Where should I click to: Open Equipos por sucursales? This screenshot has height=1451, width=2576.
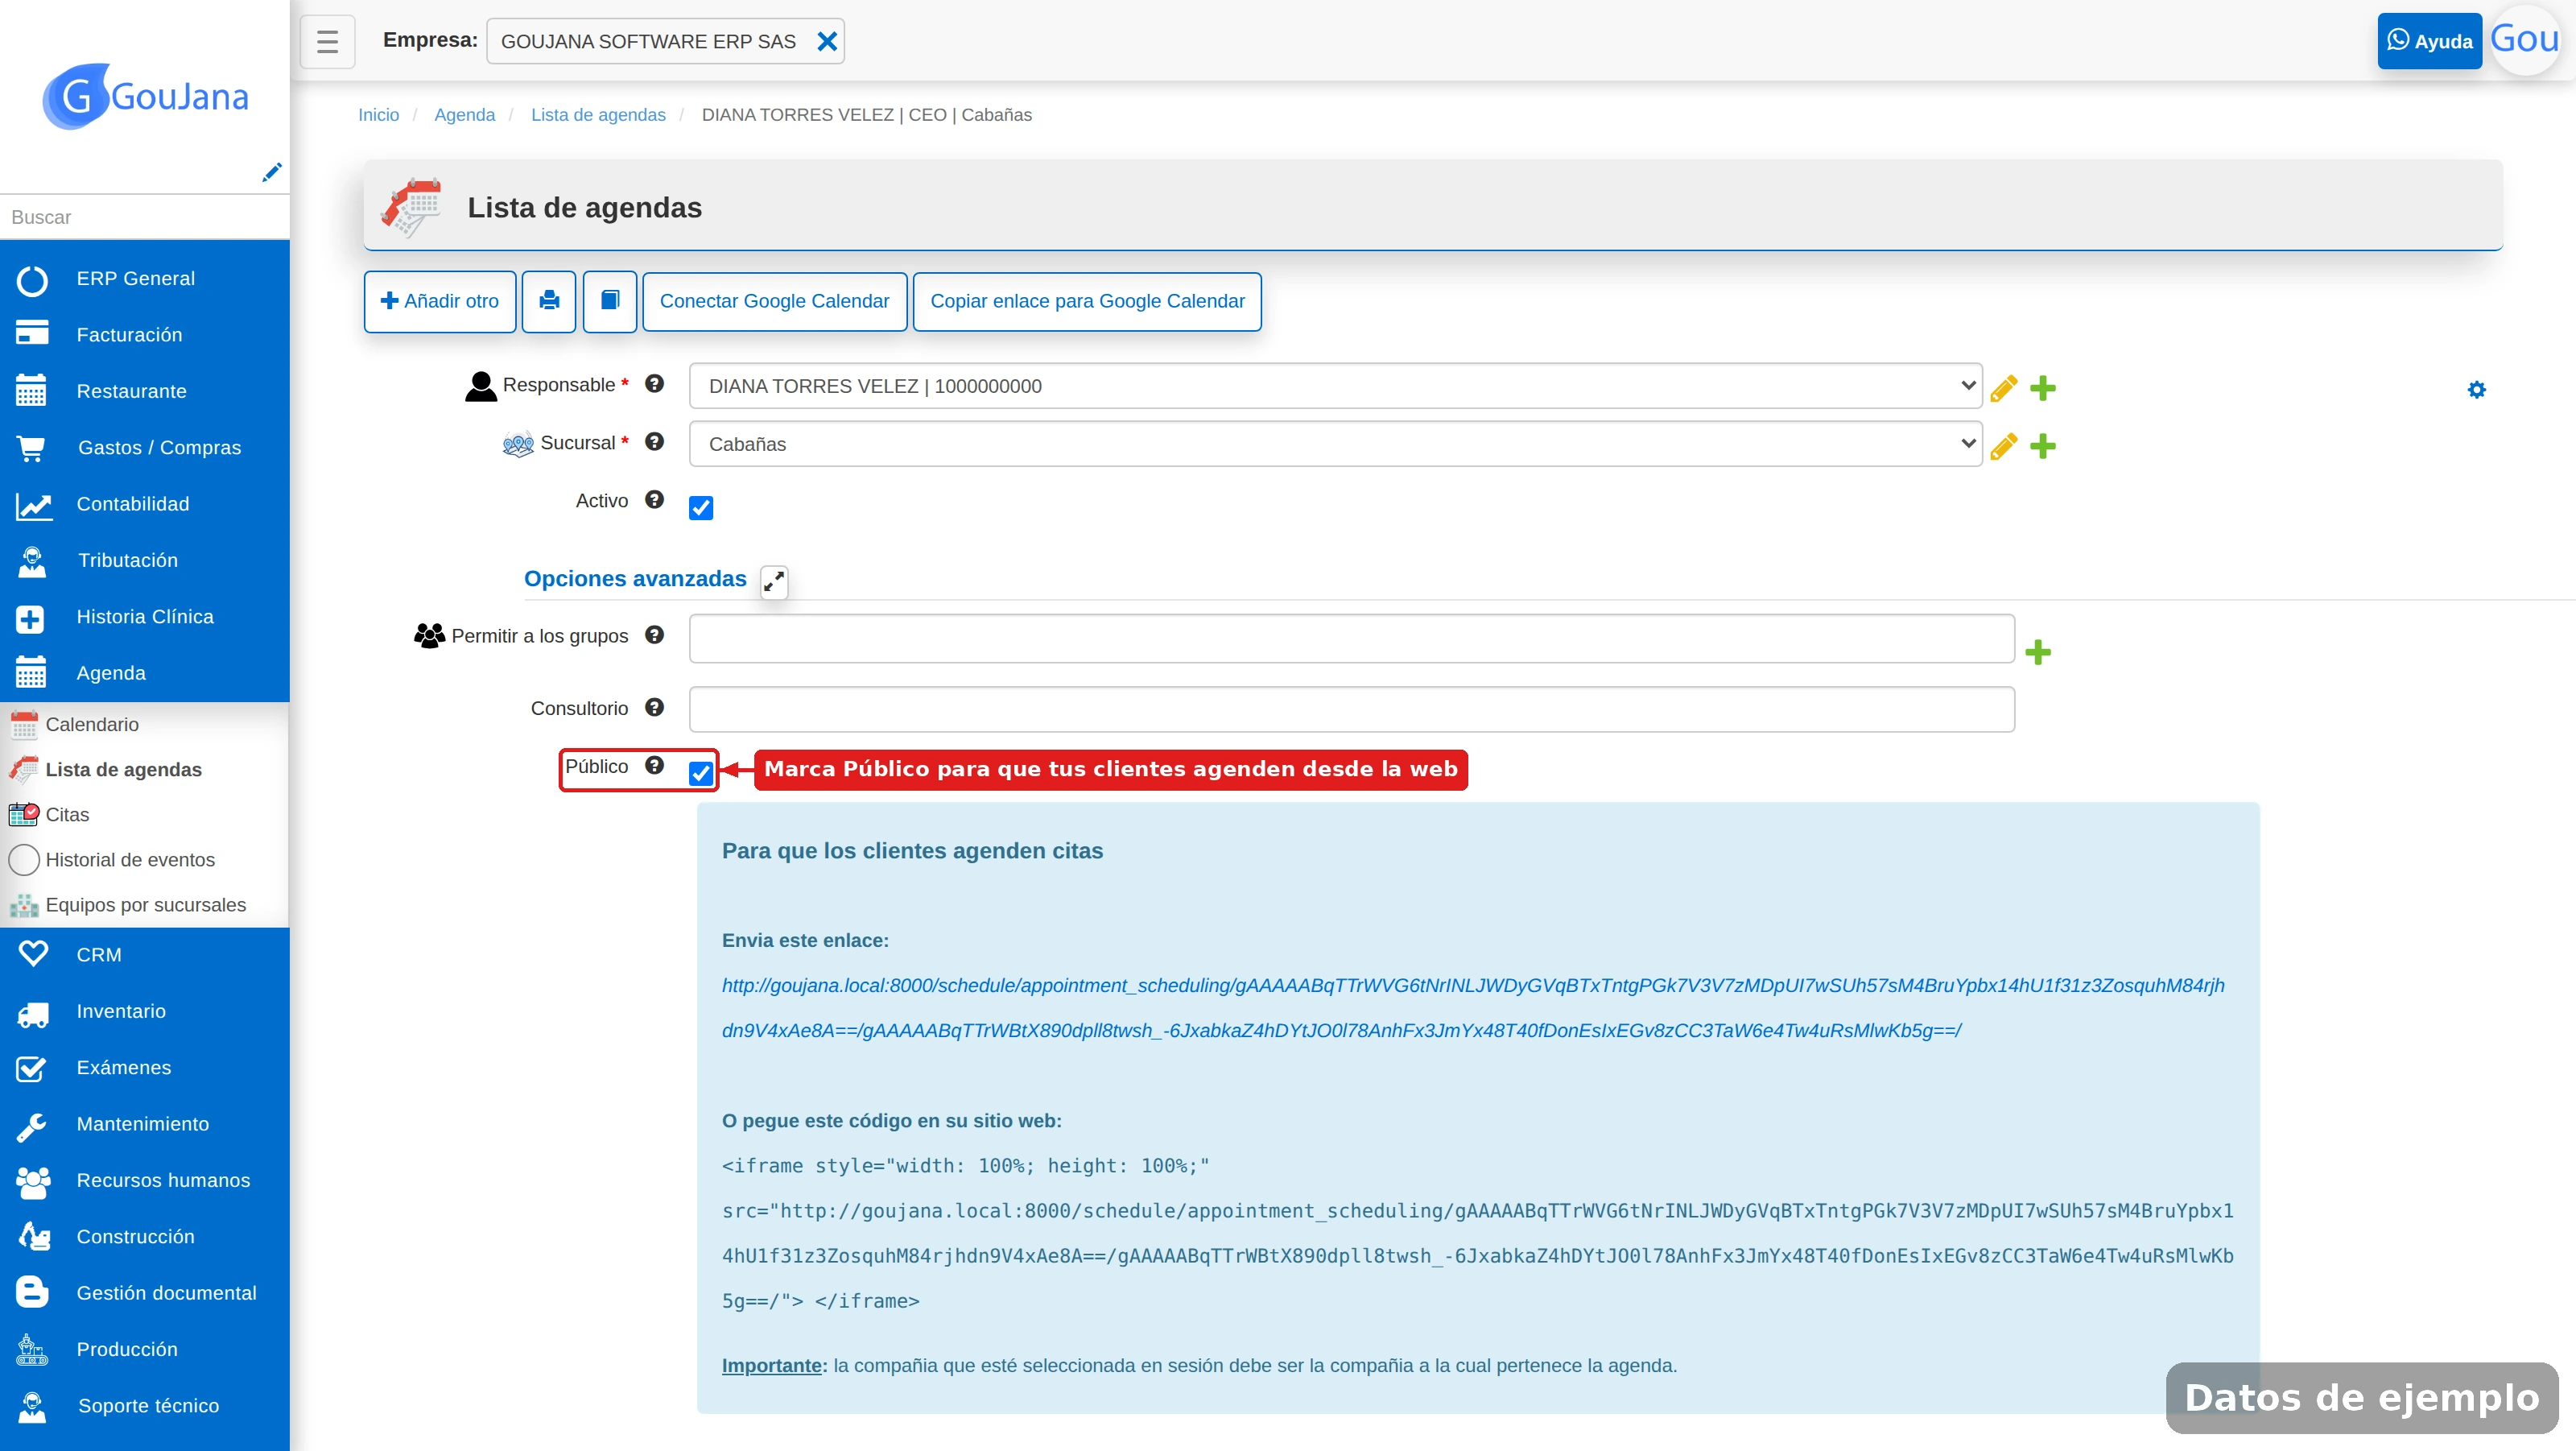145,904
